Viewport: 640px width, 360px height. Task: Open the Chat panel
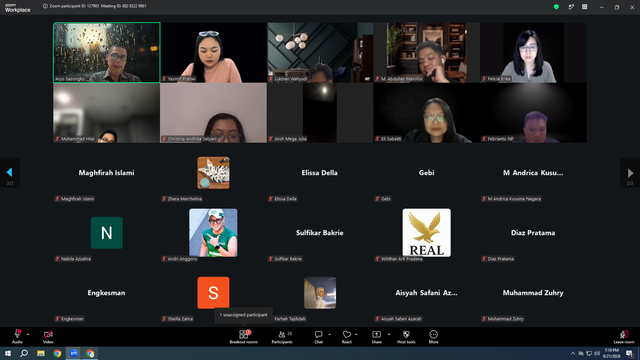click(318, 337)
